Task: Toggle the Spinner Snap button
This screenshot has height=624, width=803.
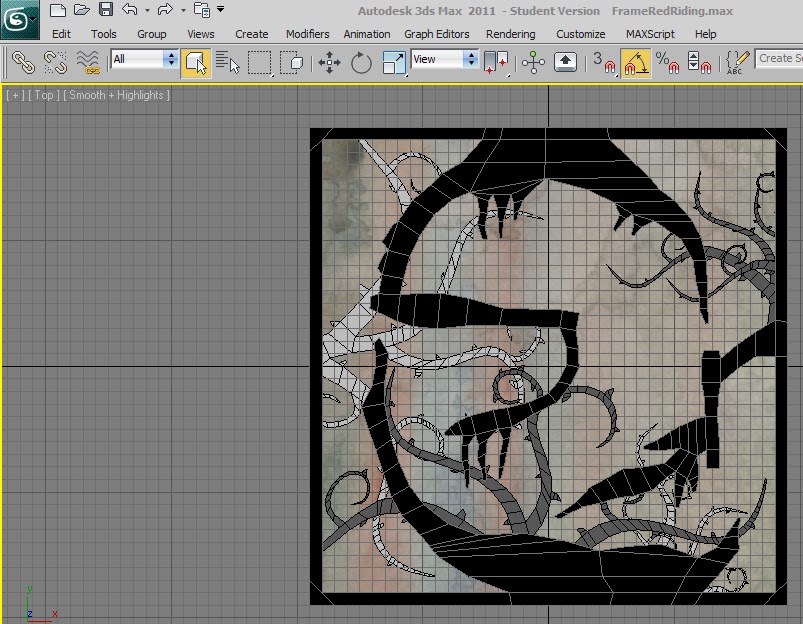Action: [x=700, y=63]
